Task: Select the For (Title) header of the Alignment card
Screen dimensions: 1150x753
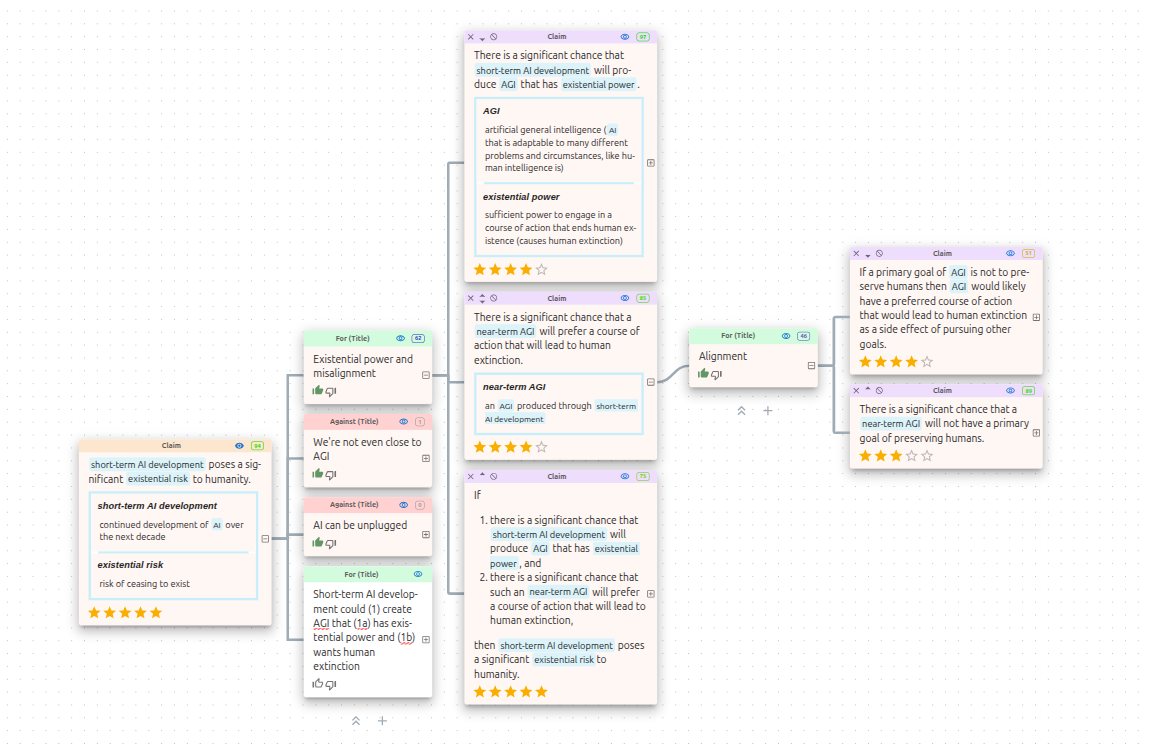Action: coord(738,336)
